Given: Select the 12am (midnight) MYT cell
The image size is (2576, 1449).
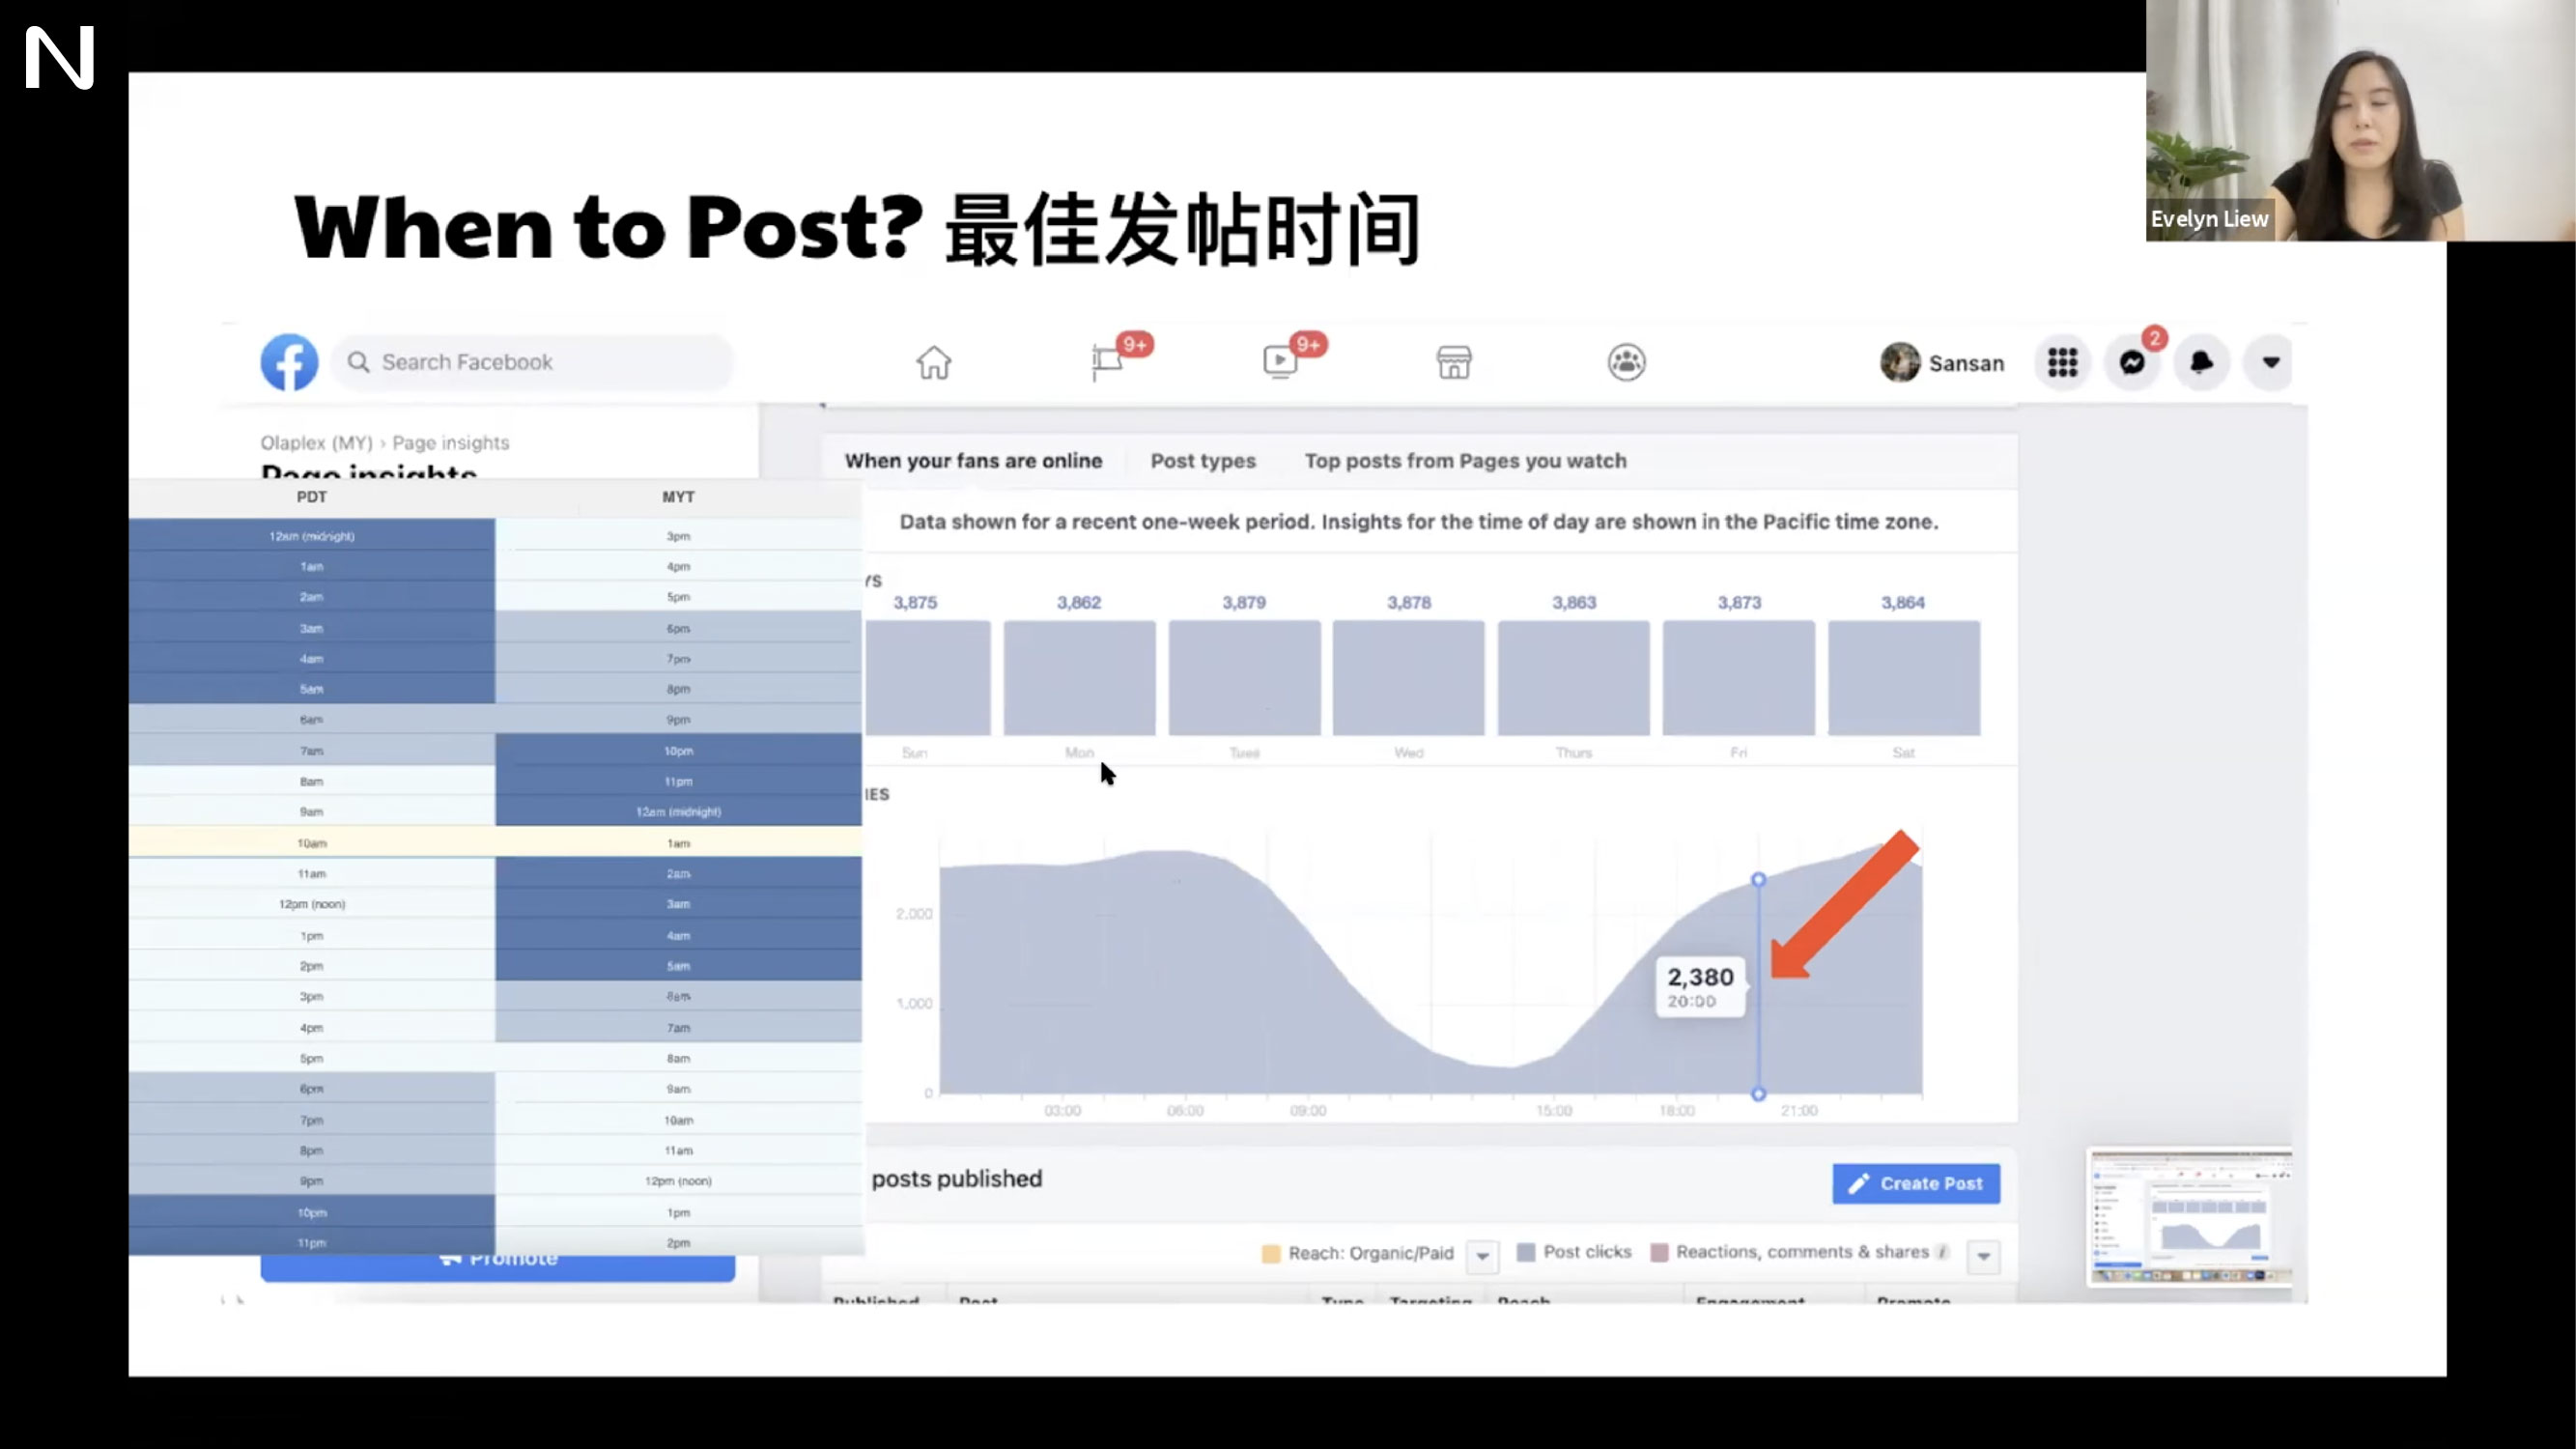Looking at the screenshot, I should (678, 812).
